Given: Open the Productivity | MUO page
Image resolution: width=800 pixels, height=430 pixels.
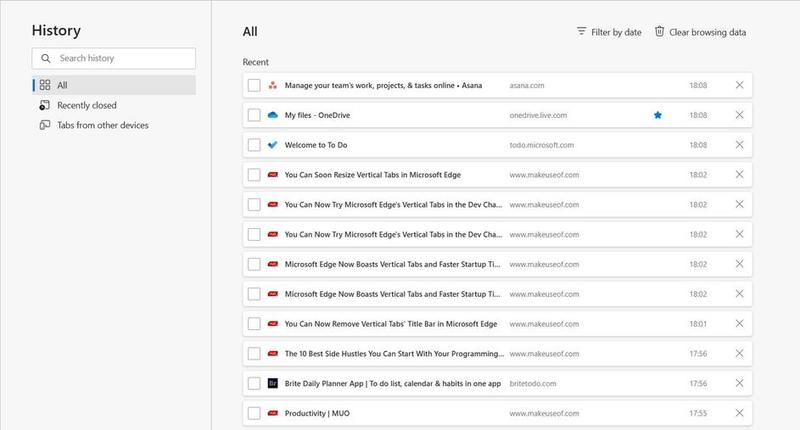Looking at the screenshot, I should point(317,413).
